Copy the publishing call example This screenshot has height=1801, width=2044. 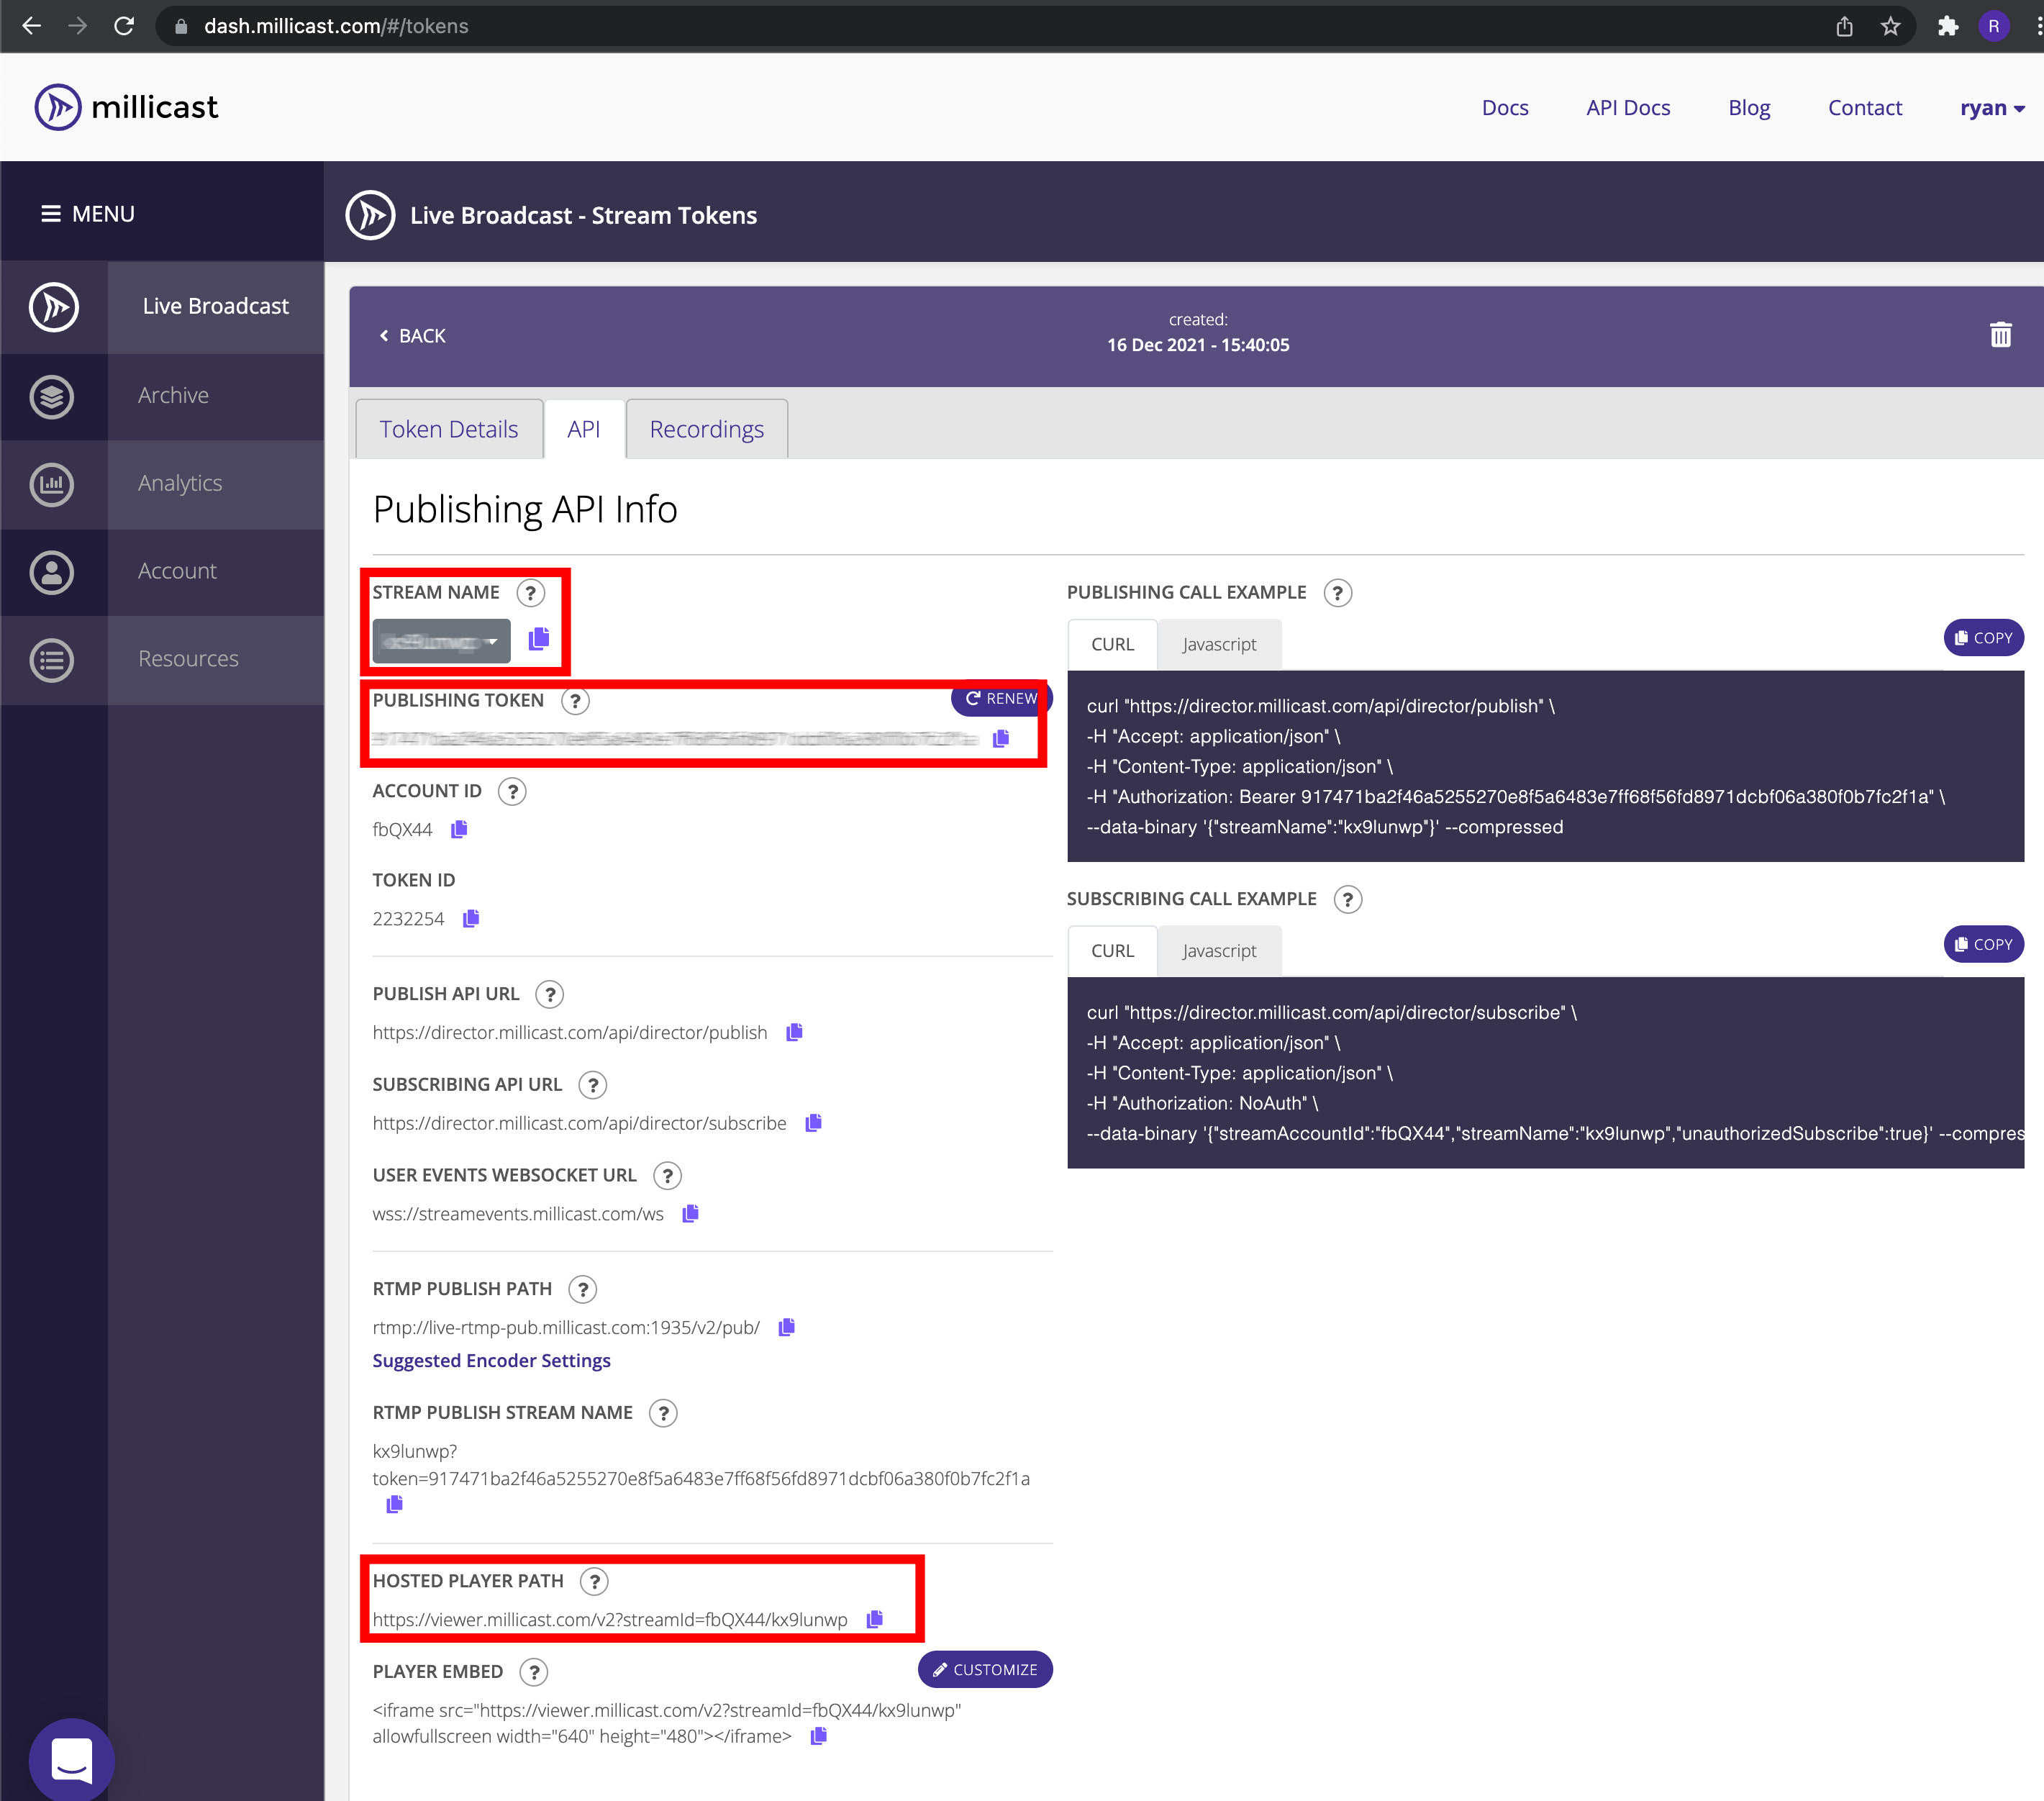pyautogui.click(x=1983, y=638)
